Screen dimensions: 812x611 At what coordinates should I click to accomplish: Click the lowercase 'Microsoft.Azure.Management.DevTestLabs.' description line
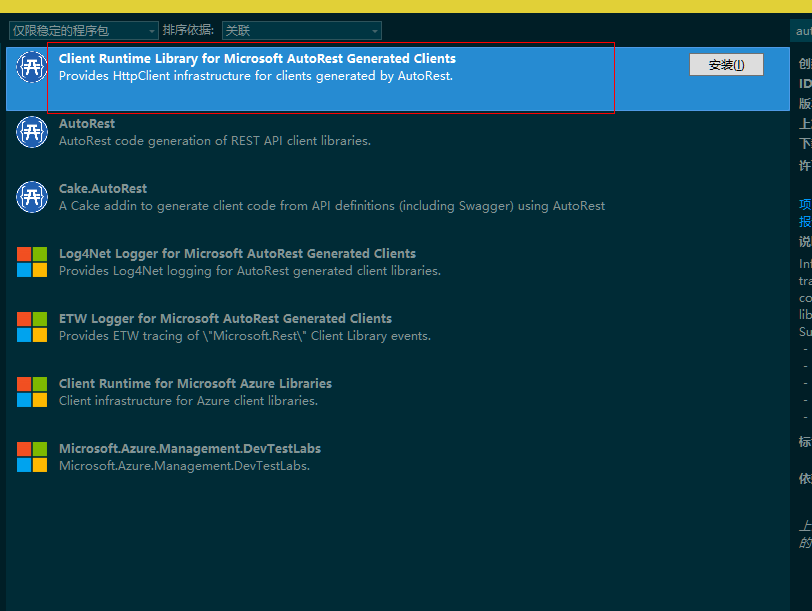click(184, 466)
